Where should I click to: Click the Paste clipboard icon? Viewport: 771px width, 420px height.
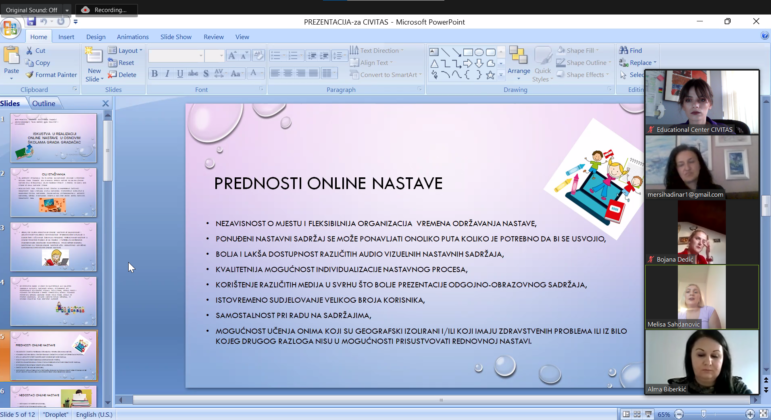[x=11, y=56]
